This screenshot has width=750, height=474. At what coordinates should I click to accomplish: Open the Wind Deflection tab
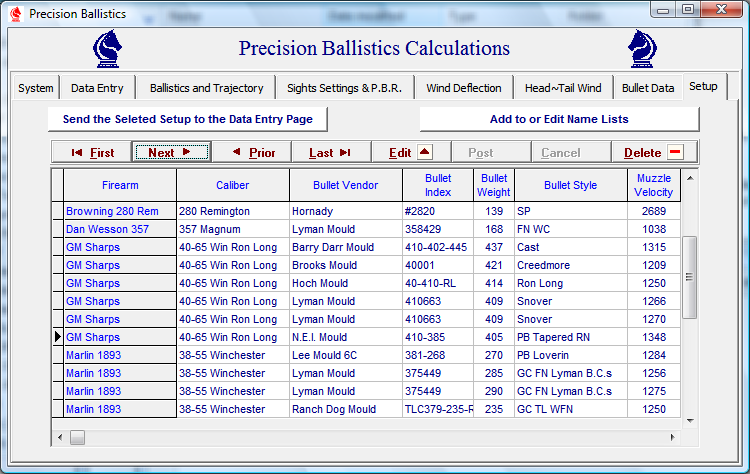[x=464, y=88]
